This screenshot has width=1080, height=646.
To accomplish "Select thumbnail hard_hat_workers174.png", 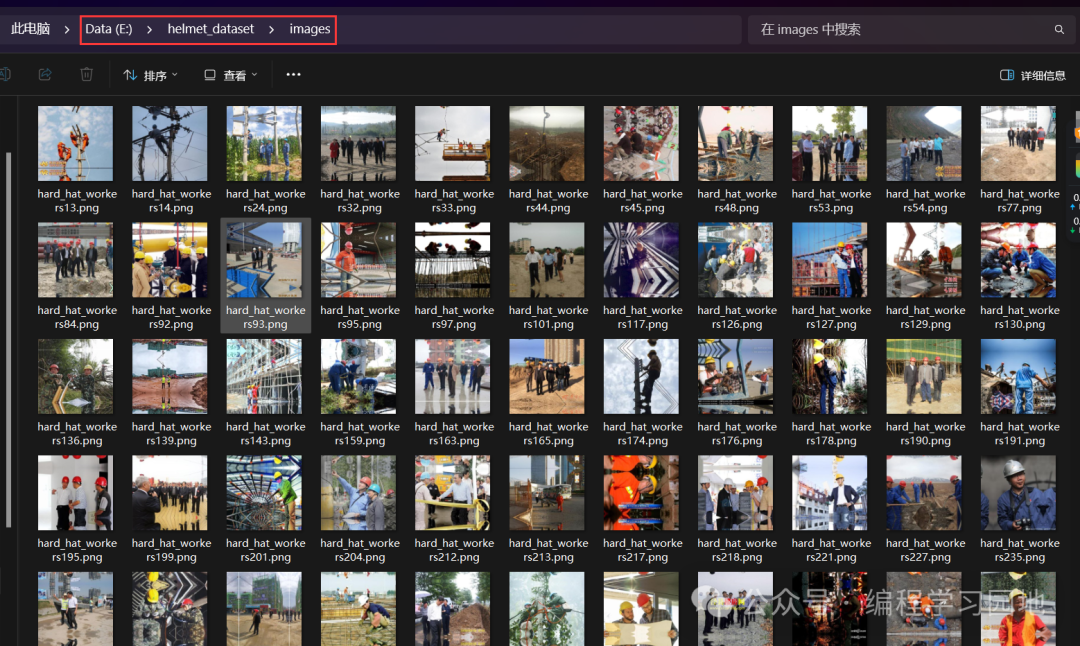I will coord(641,376).
